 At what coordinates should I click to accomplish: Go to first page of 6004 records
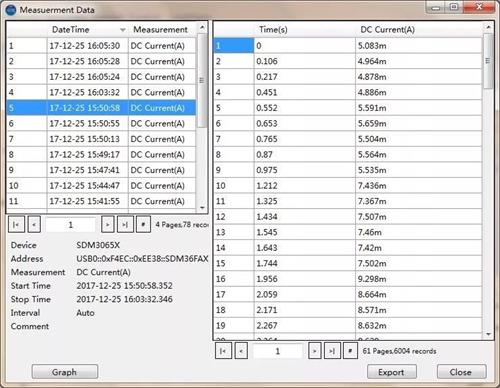(x=223, y=351)
